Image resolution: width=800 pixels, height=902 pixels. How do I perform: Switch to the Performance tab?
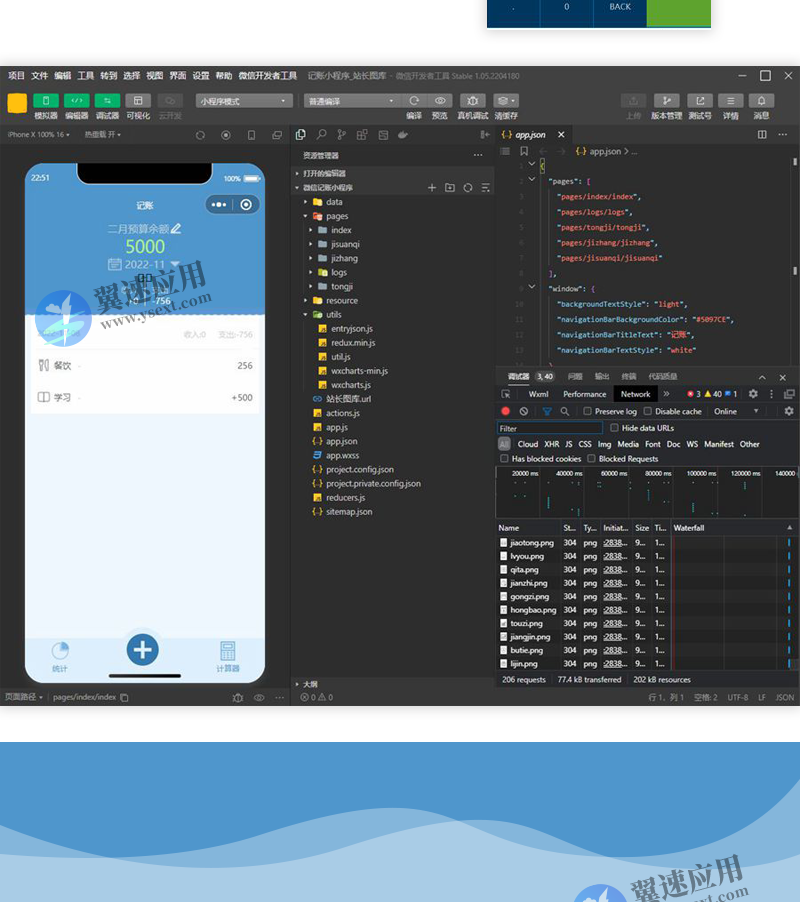pyautogui.click(x=584, y=394)
